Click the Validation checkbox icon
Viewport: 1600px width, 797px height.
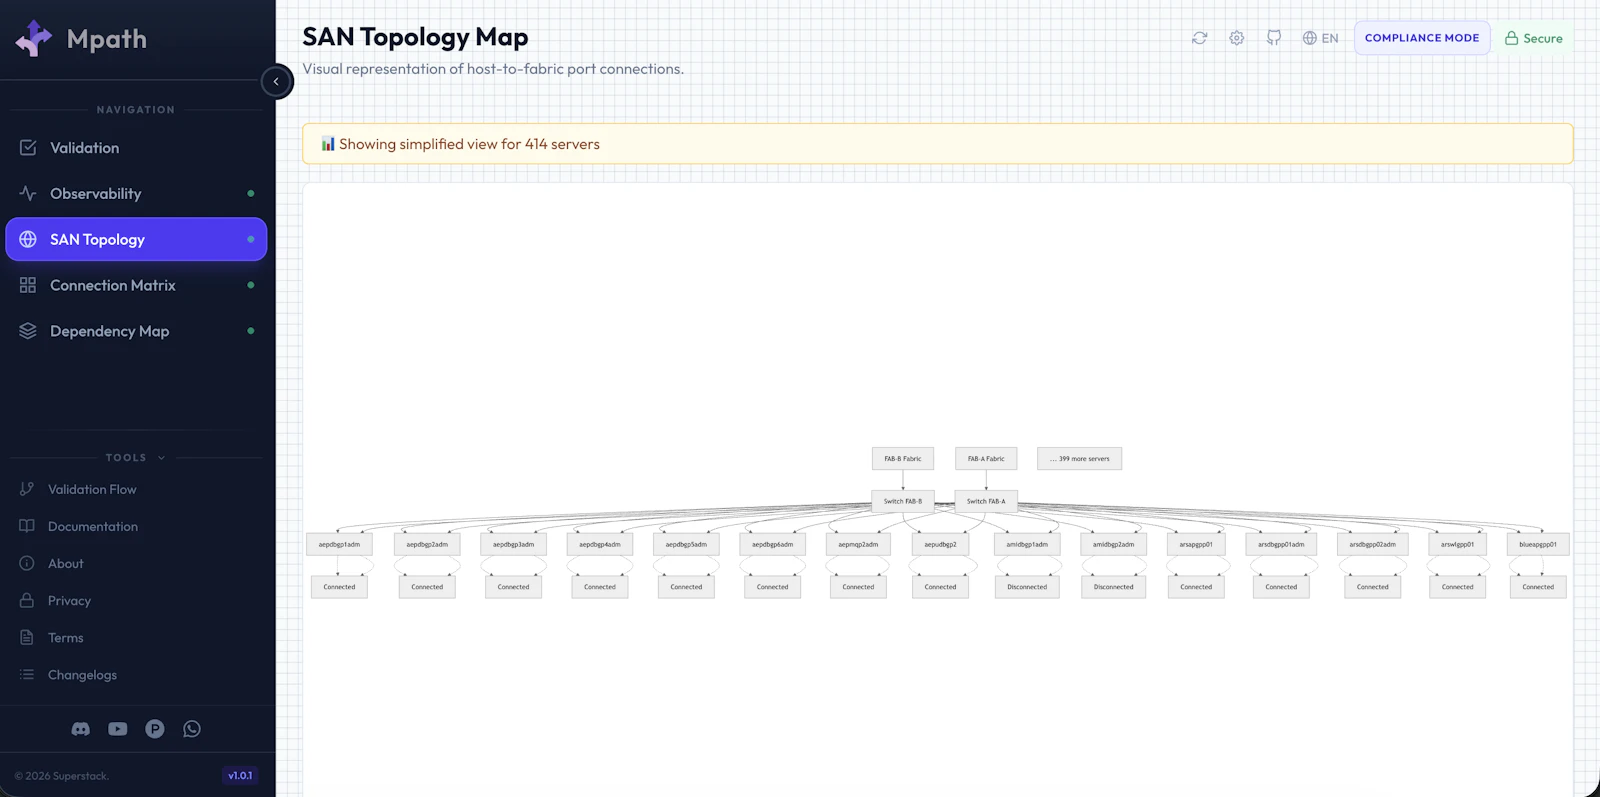coord(28,148)
